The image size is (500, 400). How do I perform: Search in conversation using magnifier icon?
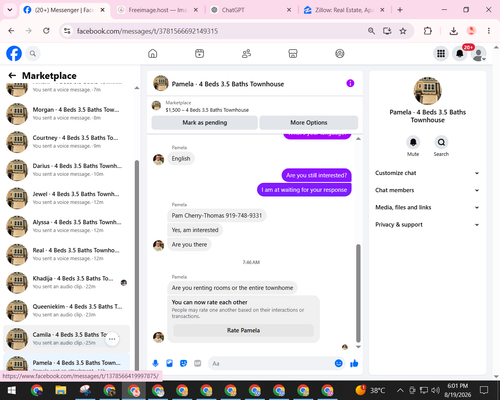coord(441,142)
